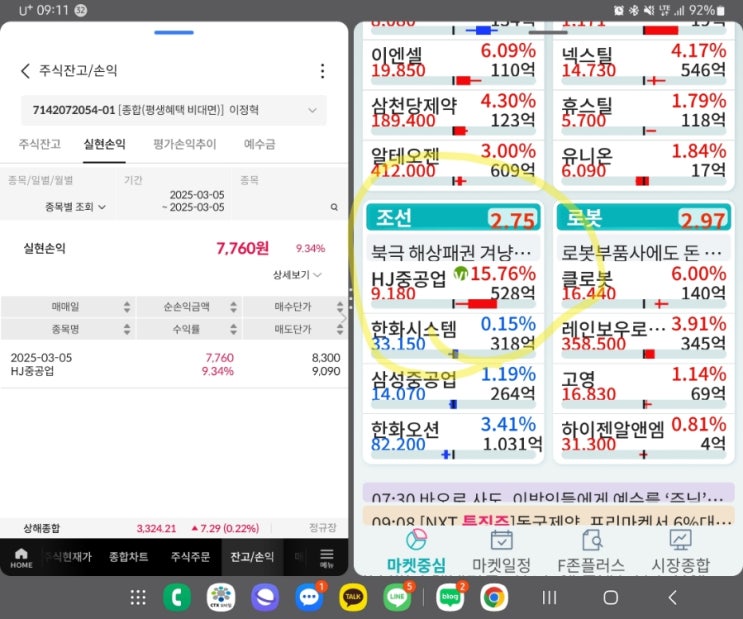
Task: Open 삼천당제약 stock card
Action: tap(453, 114)
